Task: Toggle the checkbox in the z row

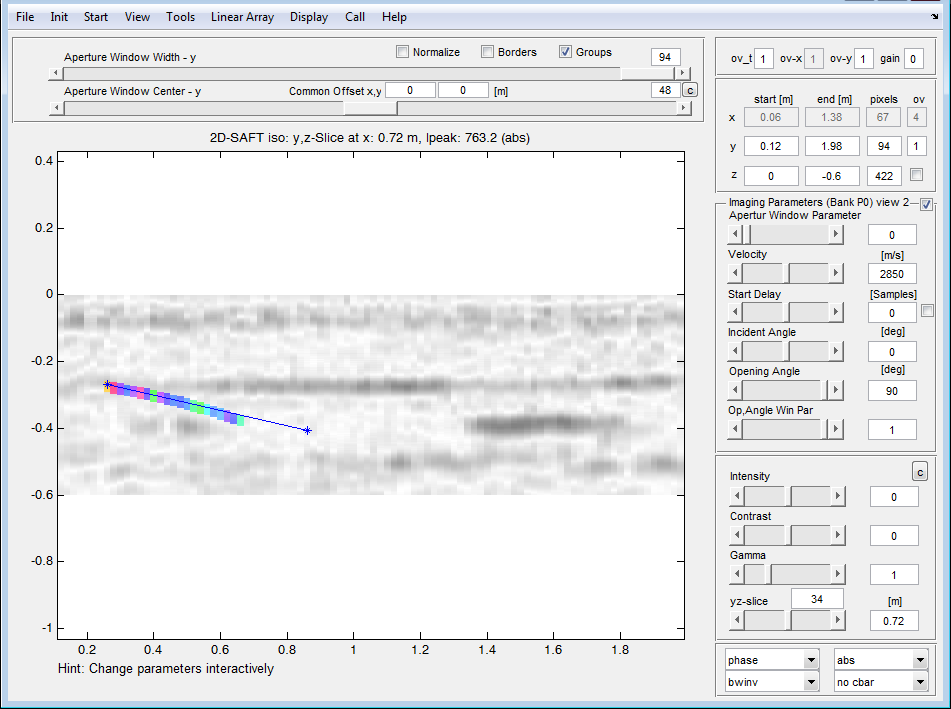Action: [916, 175]
